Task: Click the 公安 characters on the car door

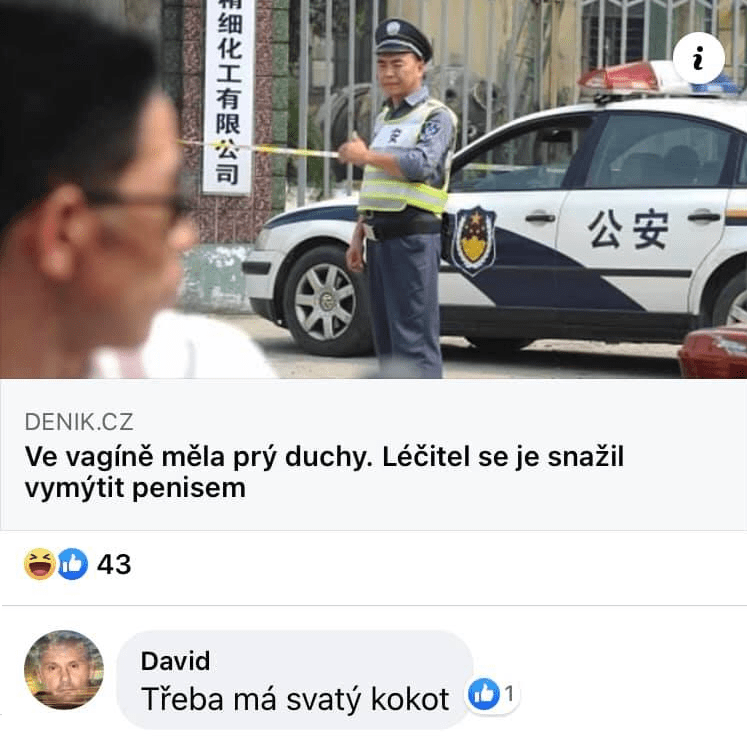Action: [628, 230]
